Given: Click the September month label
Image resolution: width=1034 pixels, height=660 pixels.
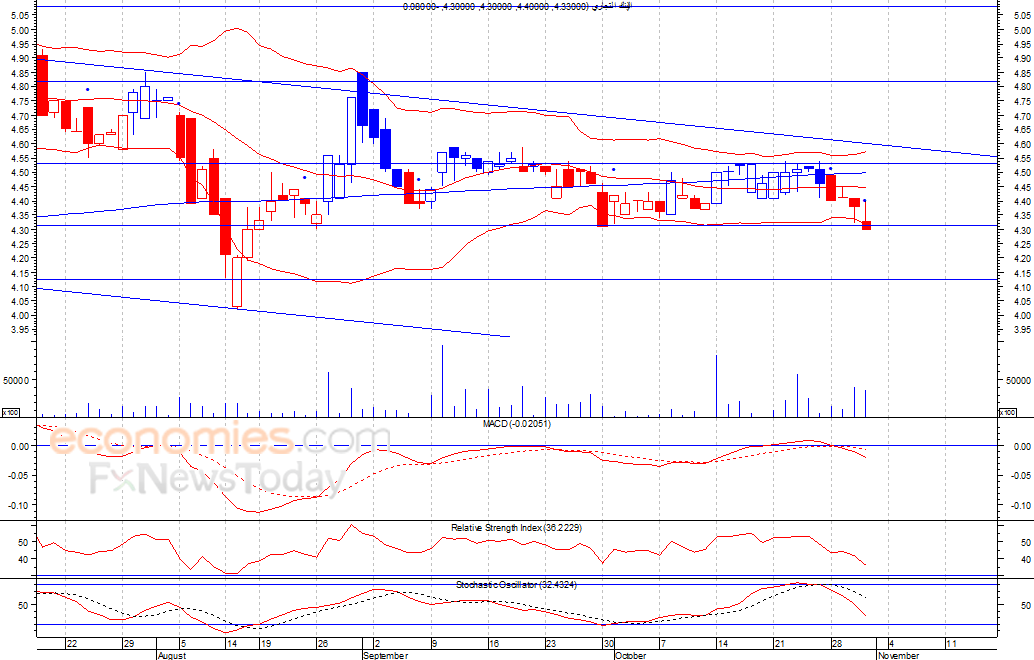Looking at the screenshot, I should point(385,655).
